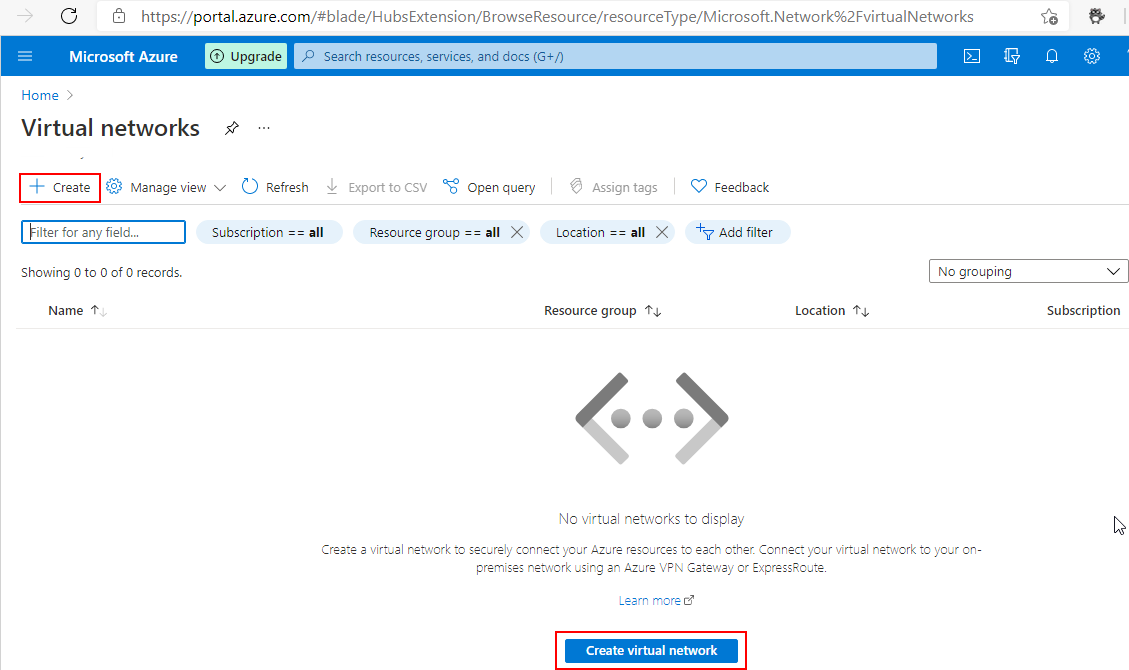1129x670 pixels.
Task: Open query in Resource Graph Explorer
Action: click(x=489, y=187)
